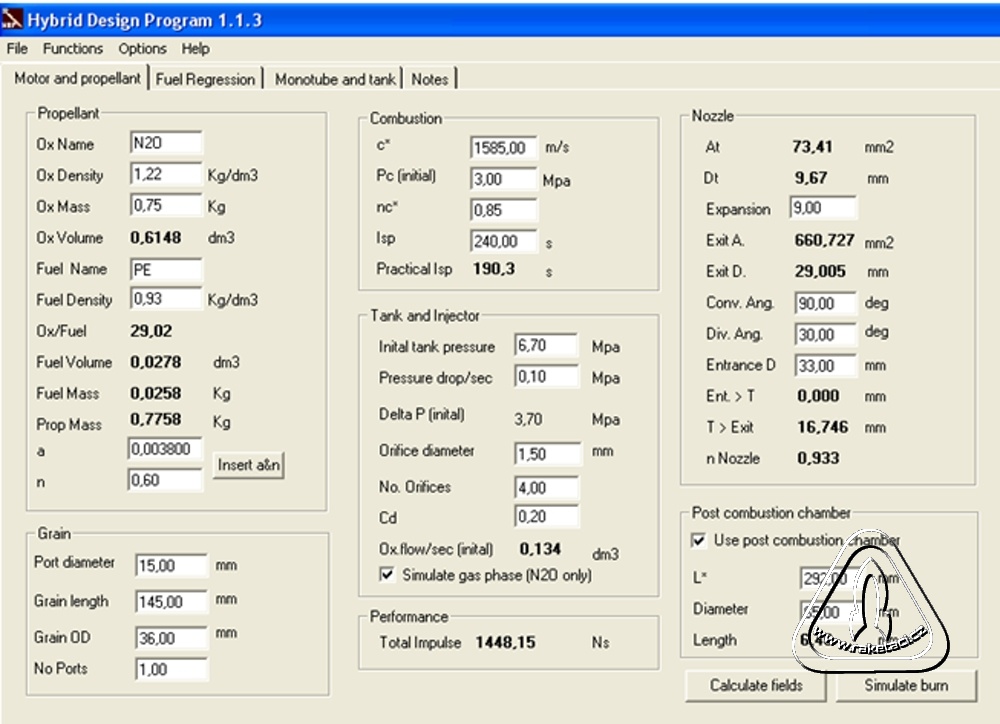Click the Ox Name input field

point(166,143)
